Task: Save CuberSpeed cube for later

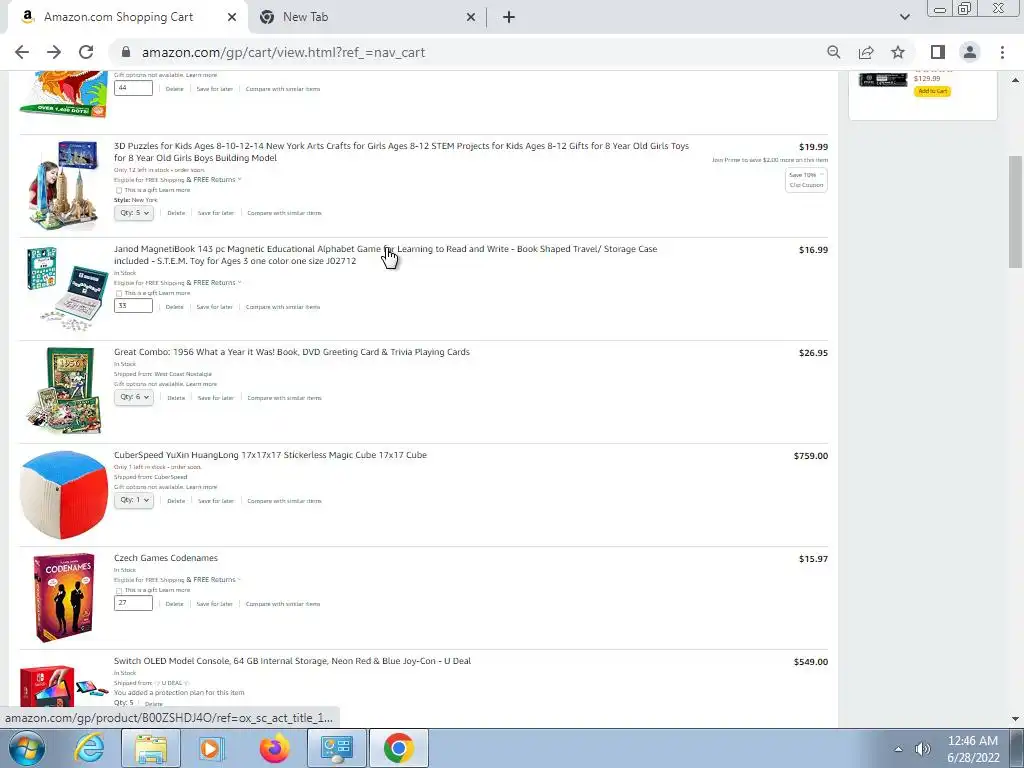Action: tap(216, 501)
